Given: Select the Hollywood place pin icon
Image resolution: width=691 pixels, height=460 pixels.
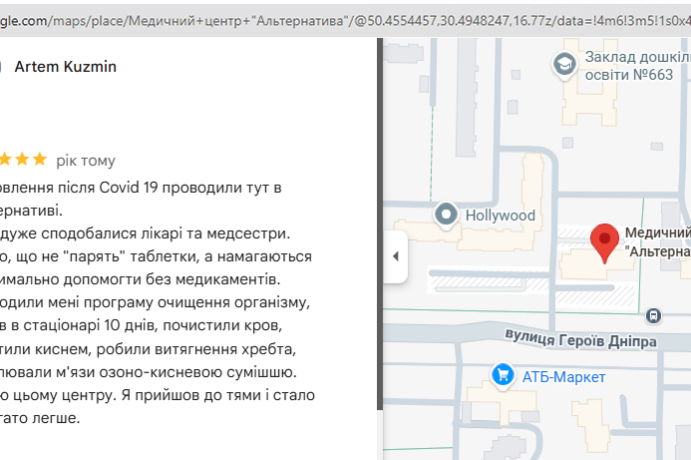Looking at the screenshot, I should point(447,214).
